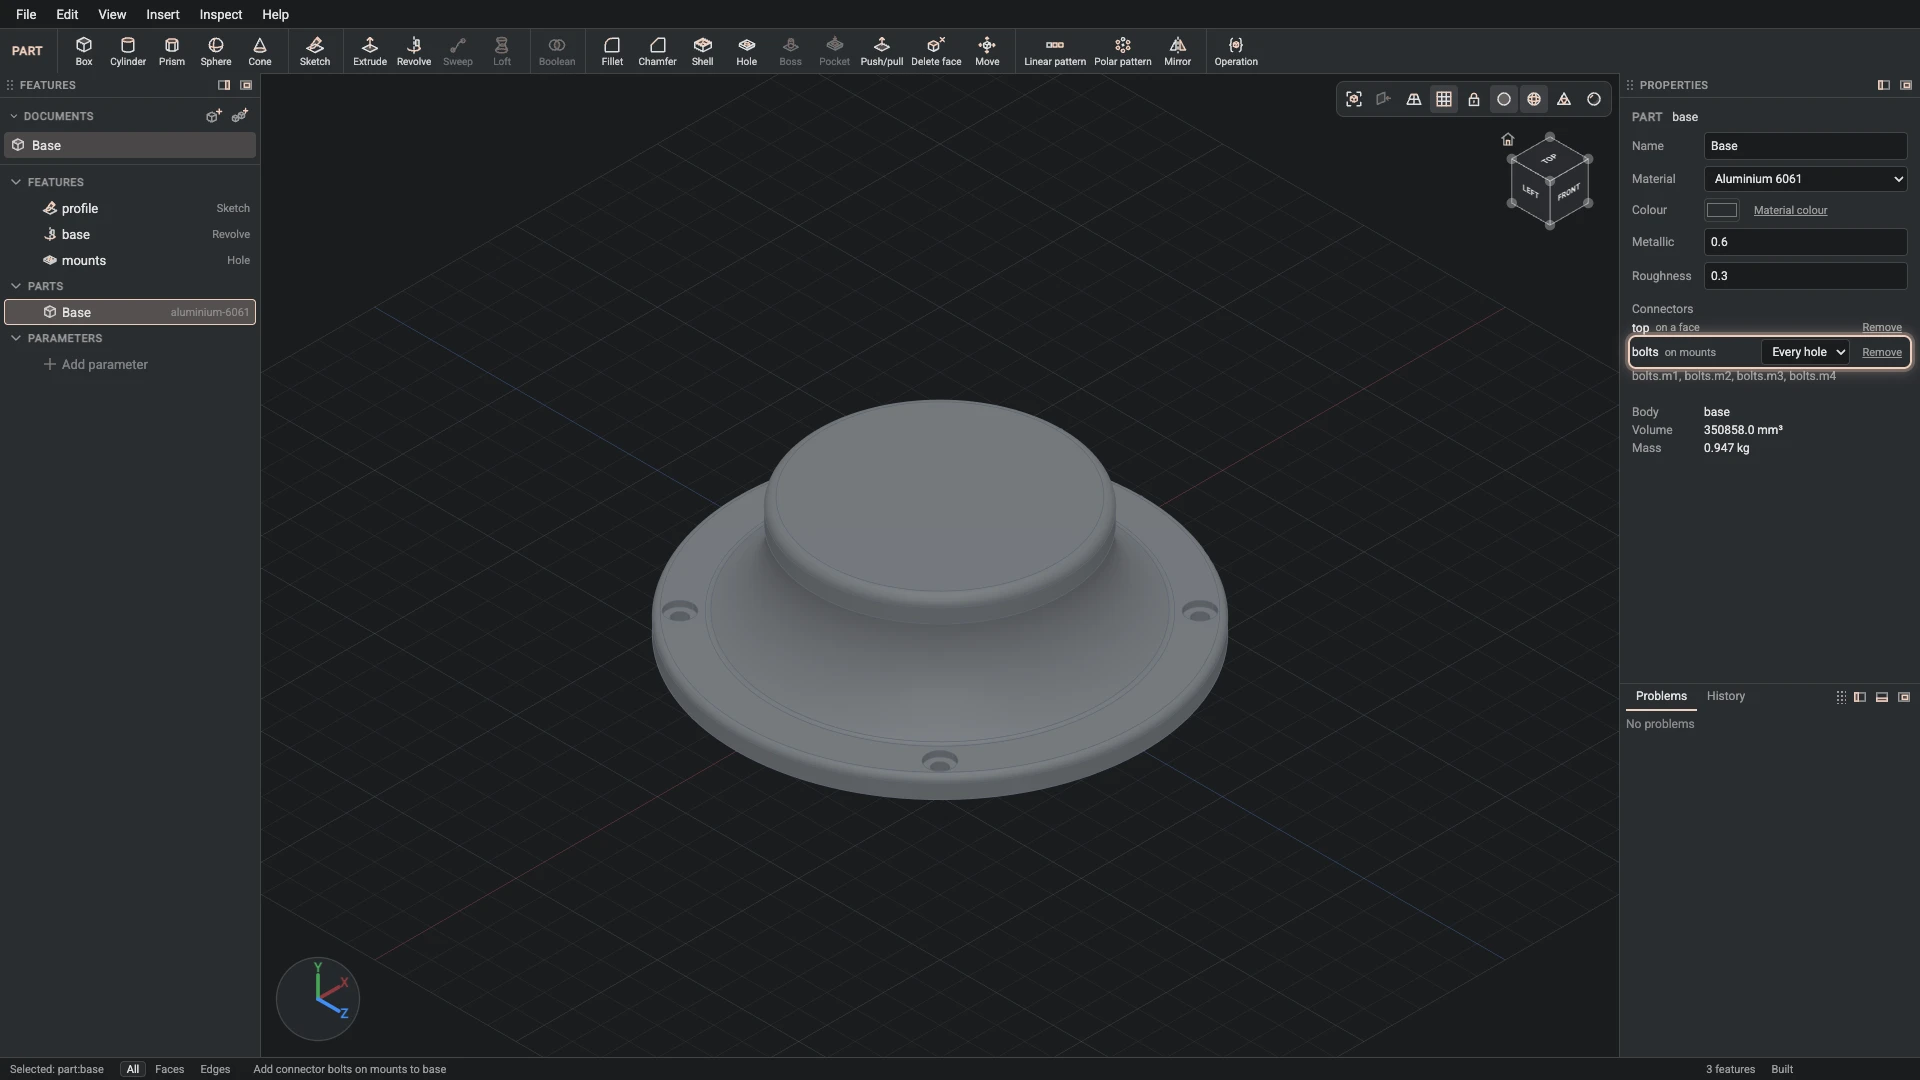Open the Insert menu
The image size is (1920, 1080).
pyautogui.click(x=163, y=14)
